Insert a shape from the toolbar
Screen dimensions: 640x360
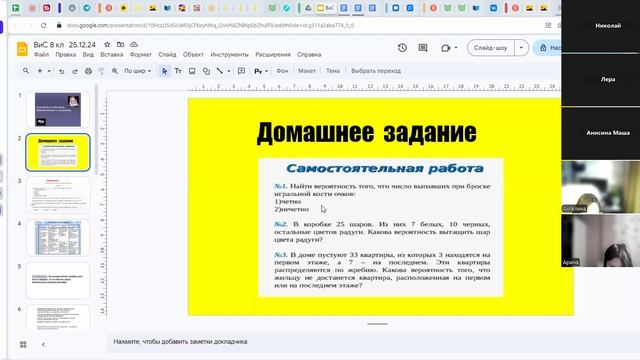[206, 71]
